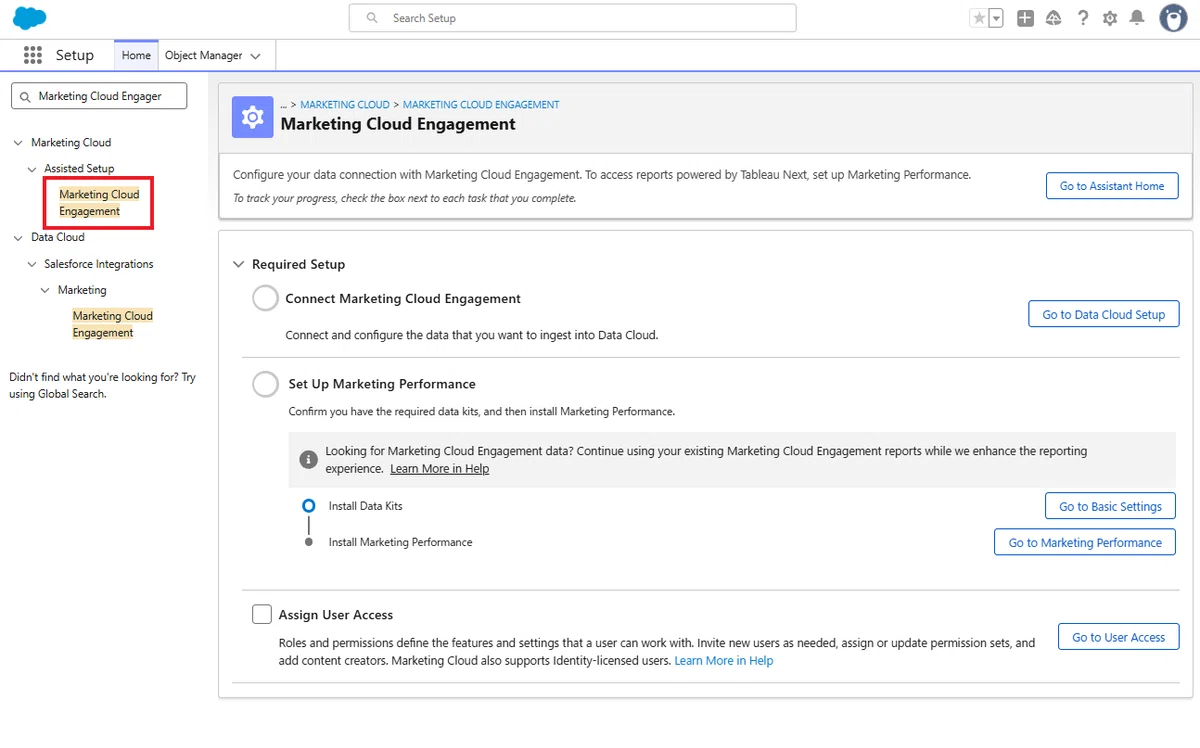The image size is (1200, 748).
Task: Mark Set Up Marketing Performance as complete
Action: point(265,384)
